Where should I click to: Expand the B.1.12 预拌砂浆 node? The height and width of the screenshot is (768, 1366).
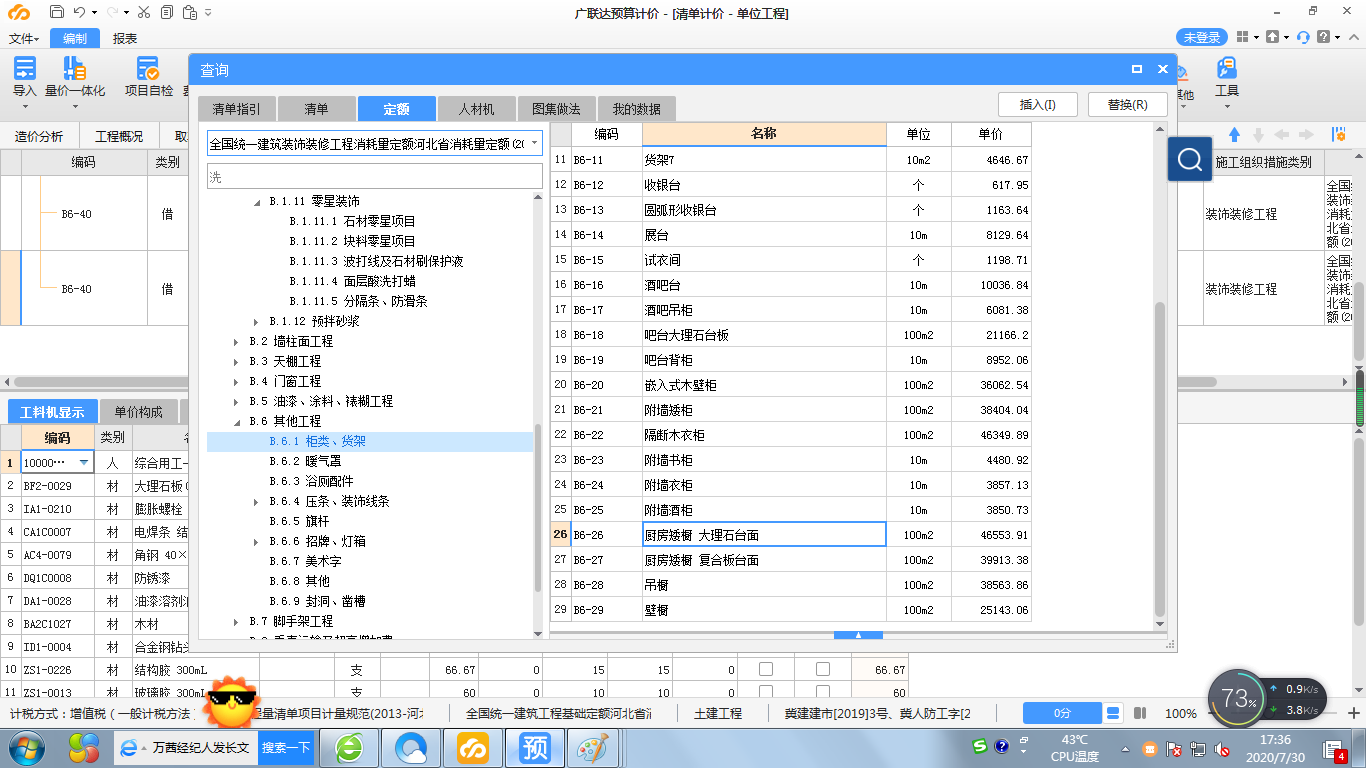point(257,321)
